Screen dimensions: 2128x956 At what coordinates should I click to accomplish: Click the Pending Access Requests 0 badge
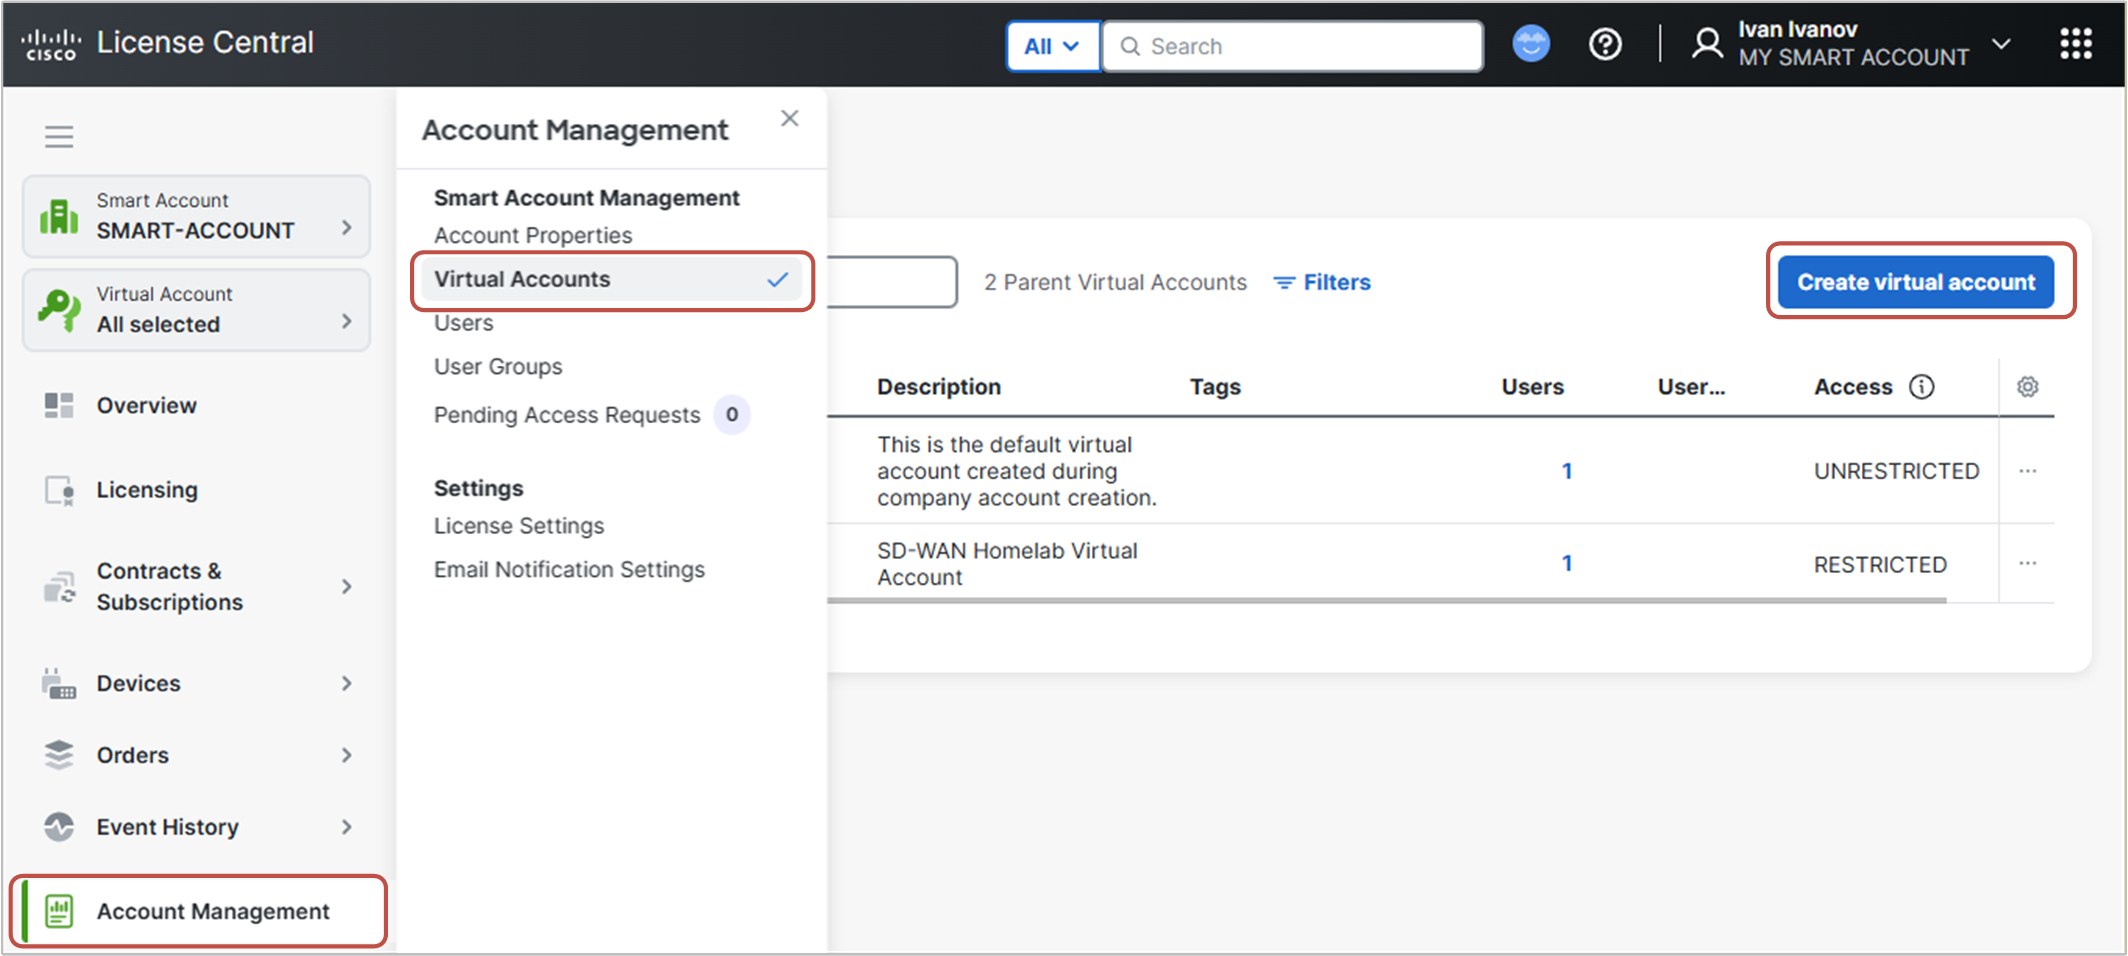(x=732, y=414)
